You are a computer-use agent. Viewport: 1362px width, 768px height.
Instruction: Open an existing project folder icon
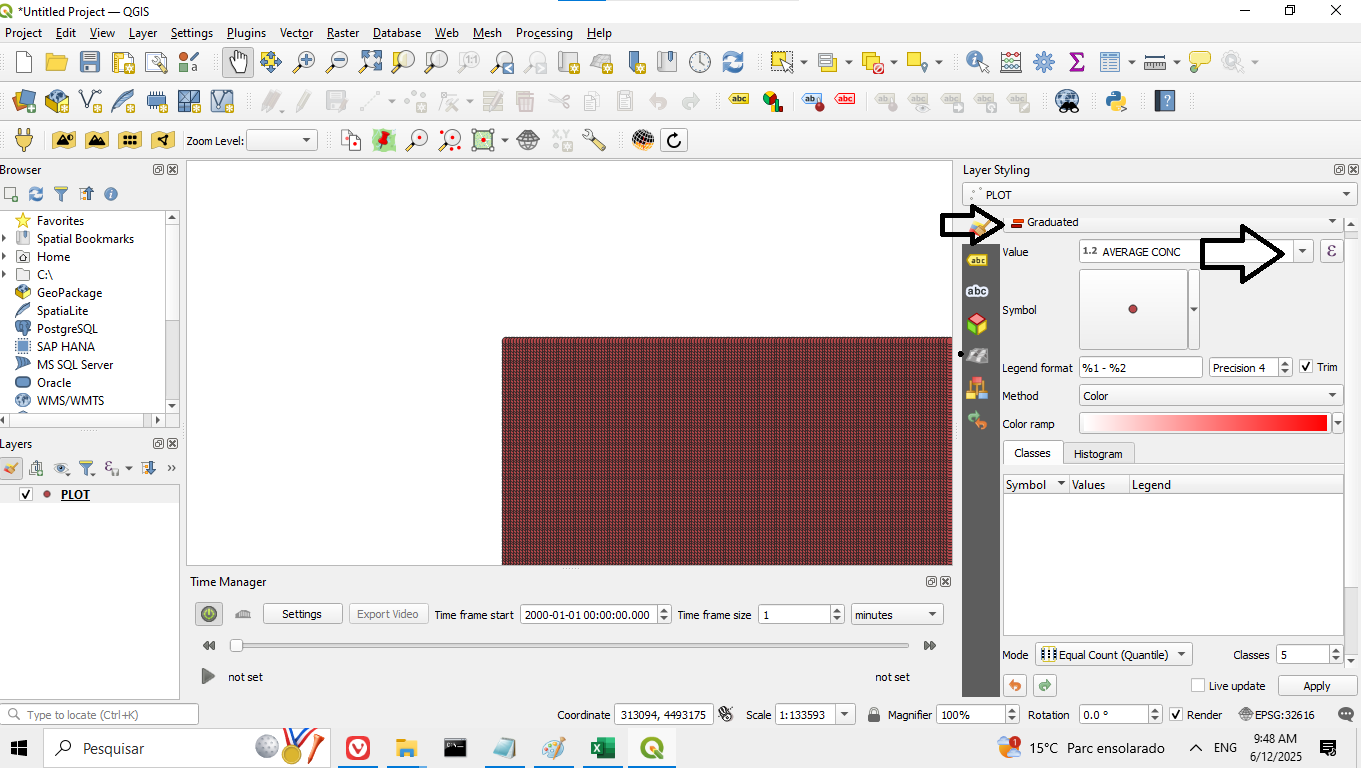56,62
